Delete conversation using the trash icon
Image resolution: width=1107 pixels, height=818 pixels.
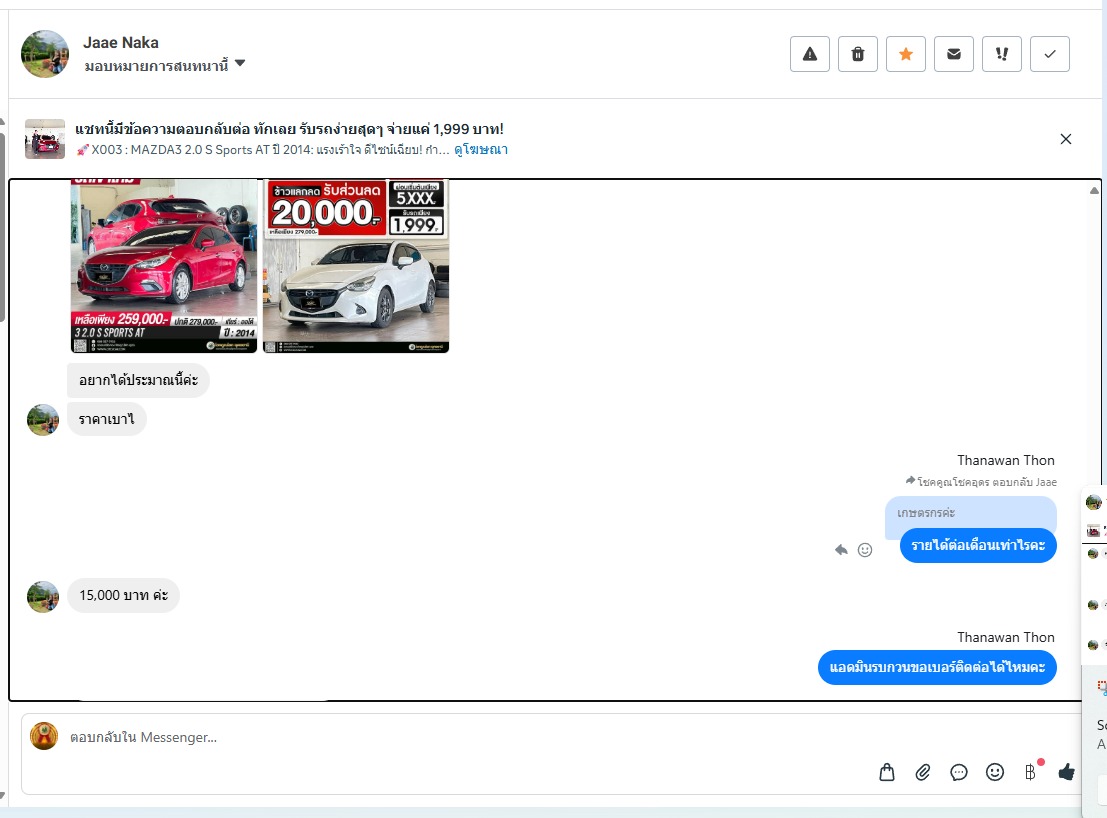pos(858,54)
